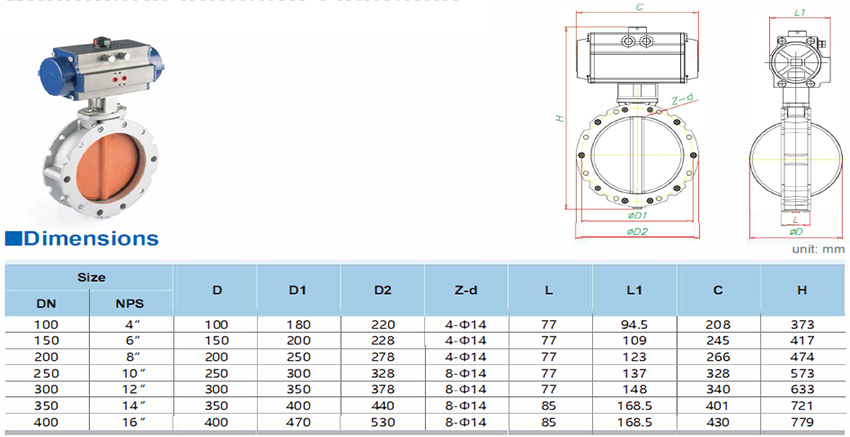Select the 573 H value
Screen dimensions: 850x437
pos(802,374)
